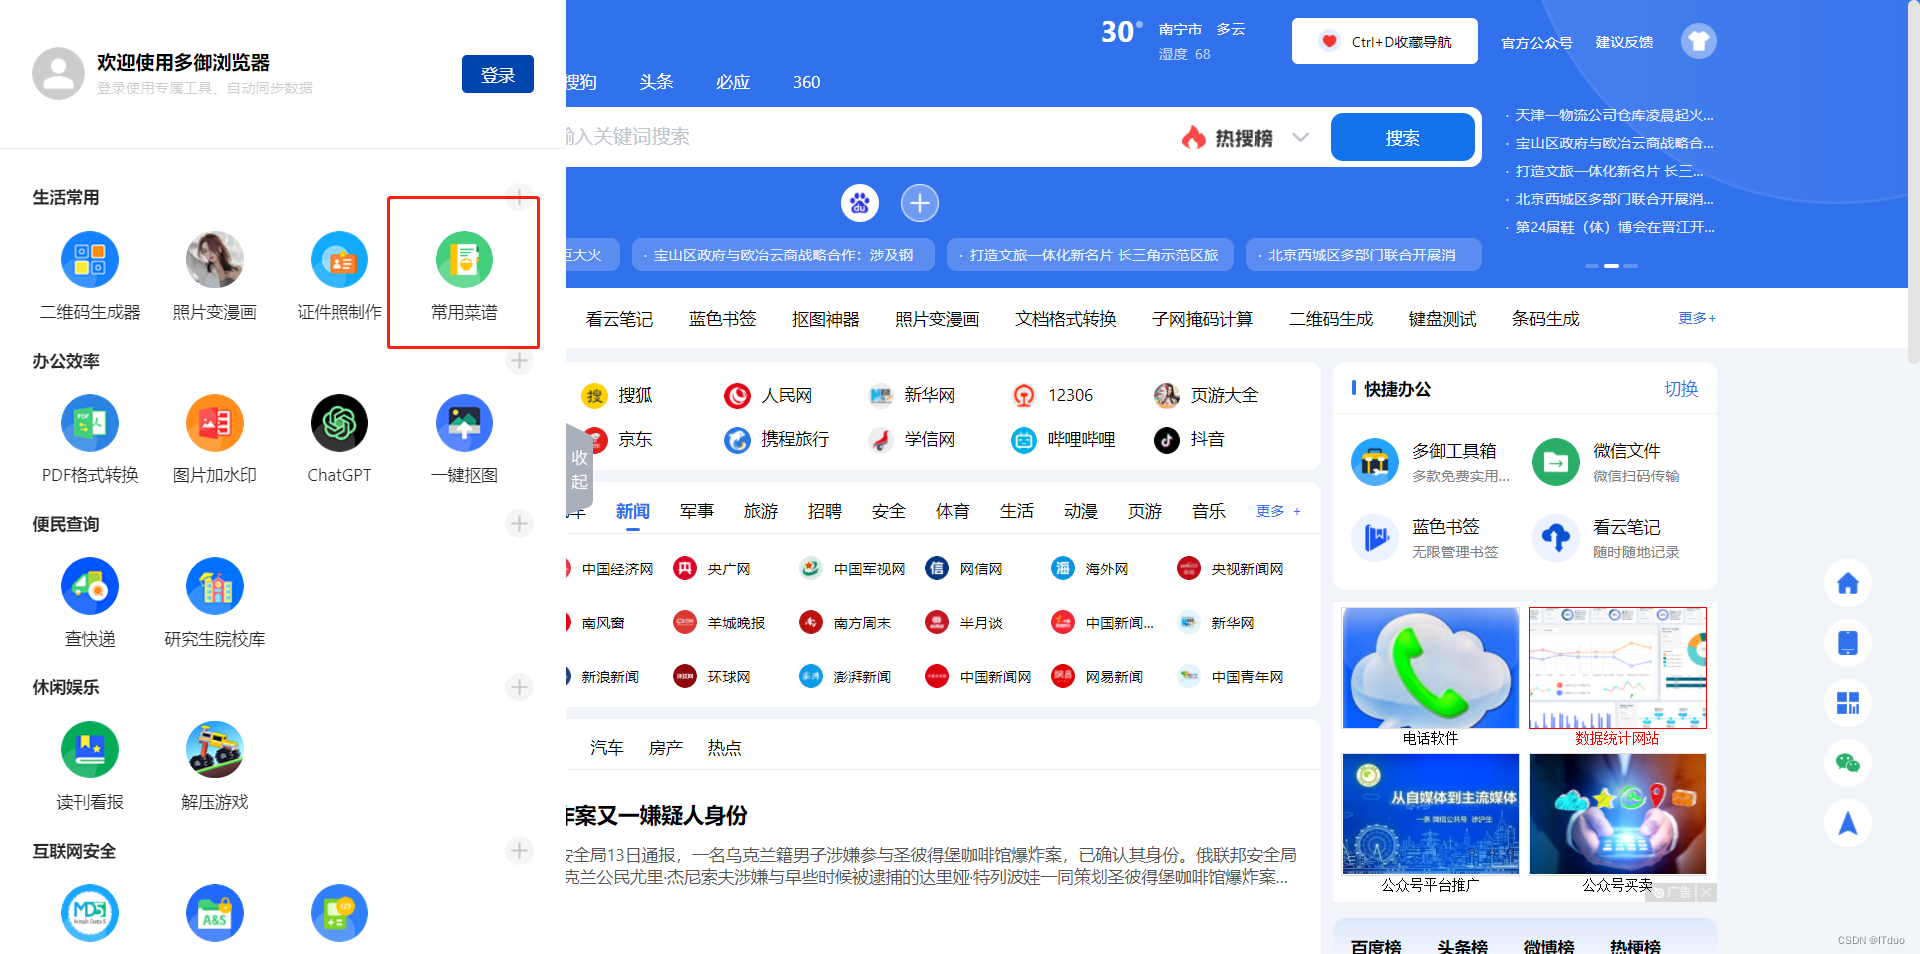Open the 抖音 site link
The height and width of the screenshot is (954, 1920).
click(x=1189, y=439)
